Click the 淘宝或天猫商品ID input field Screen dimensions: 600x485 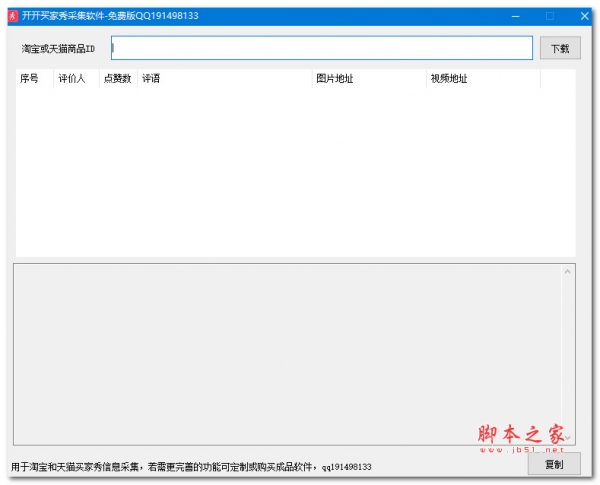[x=321, y=48]
